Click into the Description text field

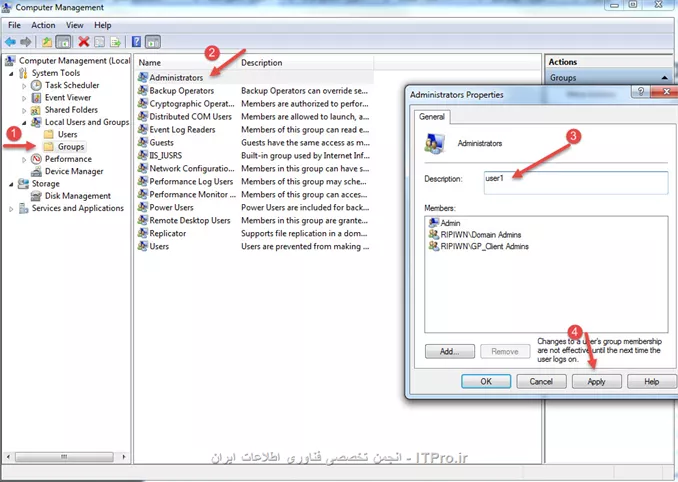point(576,183)
